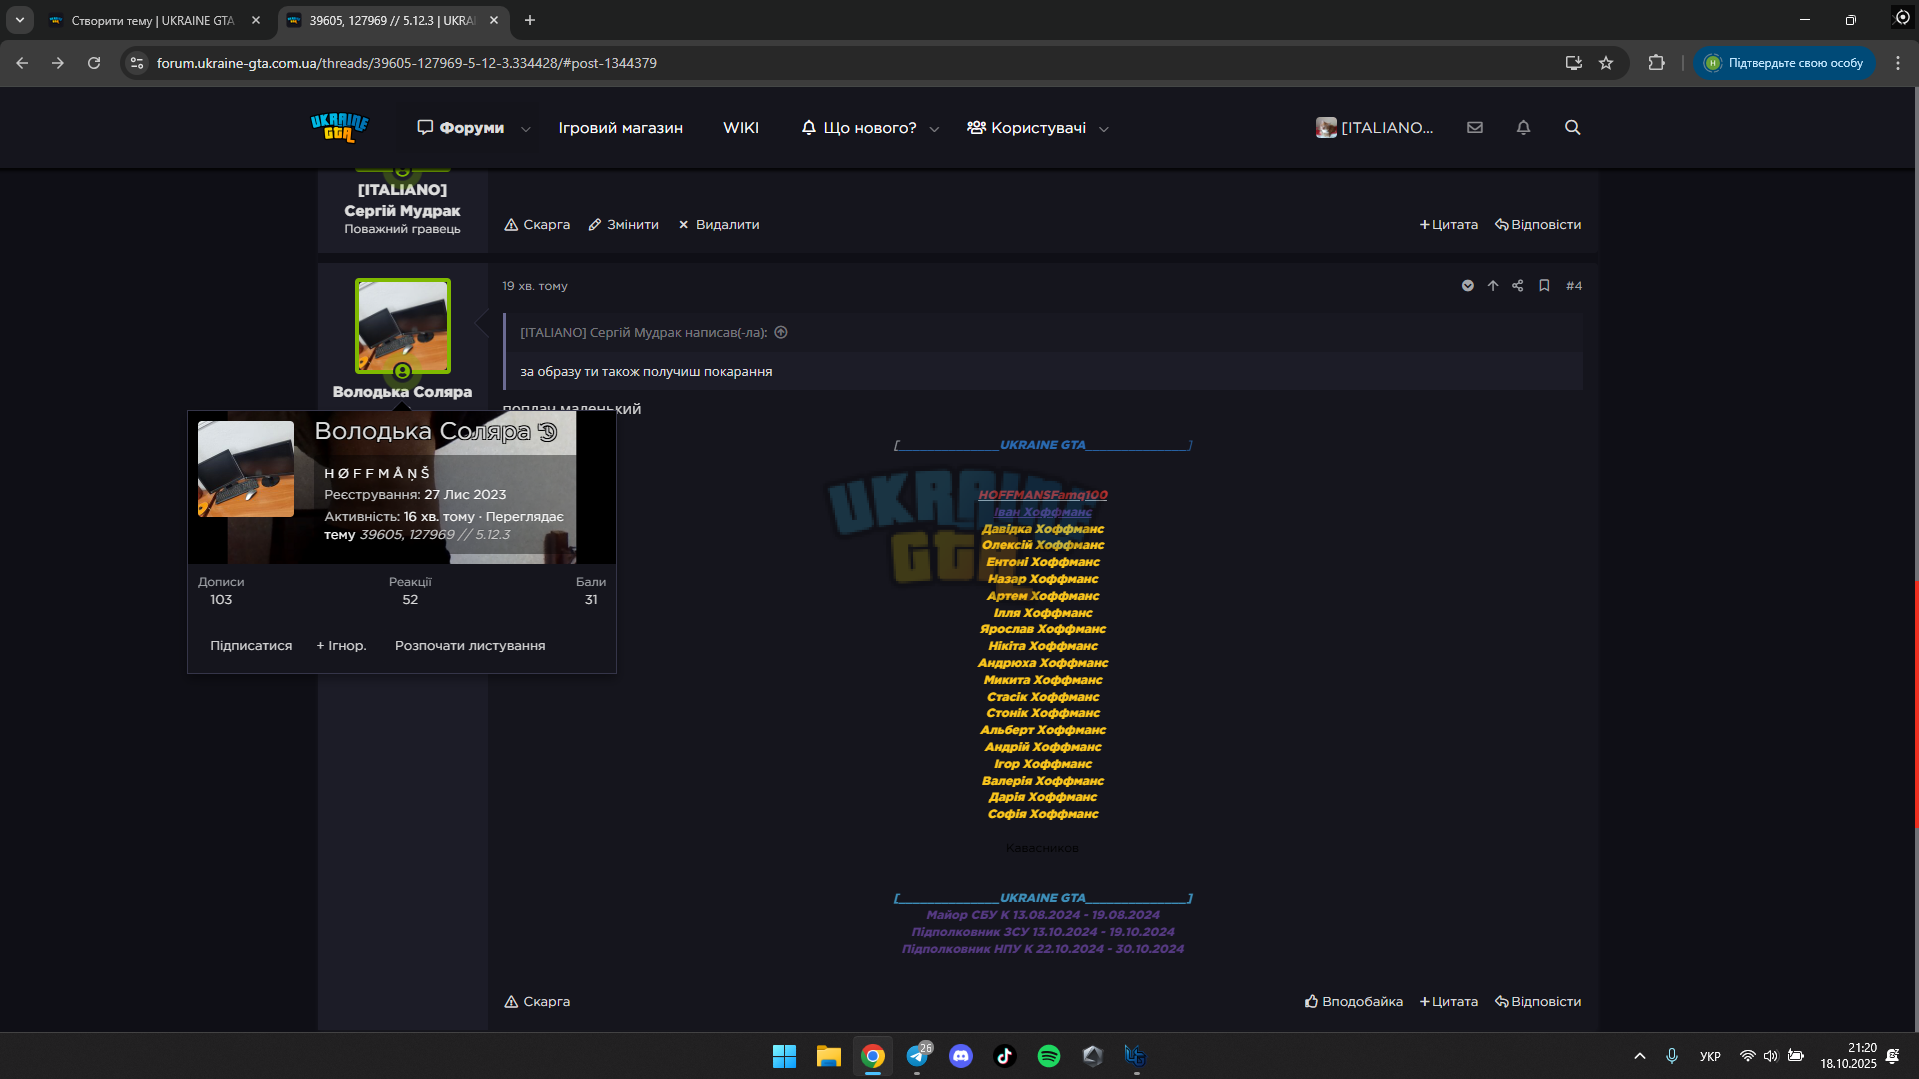Click the share icon on post #4
Screen dimensions: 1919x1079
pos(1518,286)
